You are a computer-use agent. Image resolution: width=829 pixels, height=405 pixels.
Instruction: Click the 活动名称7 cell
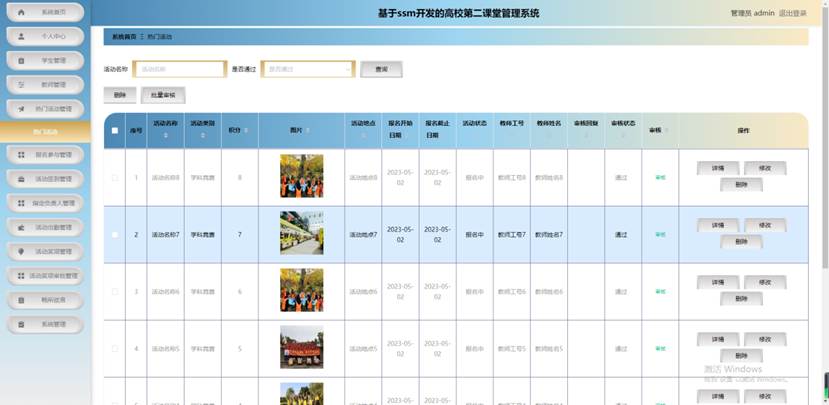point(165,235)
